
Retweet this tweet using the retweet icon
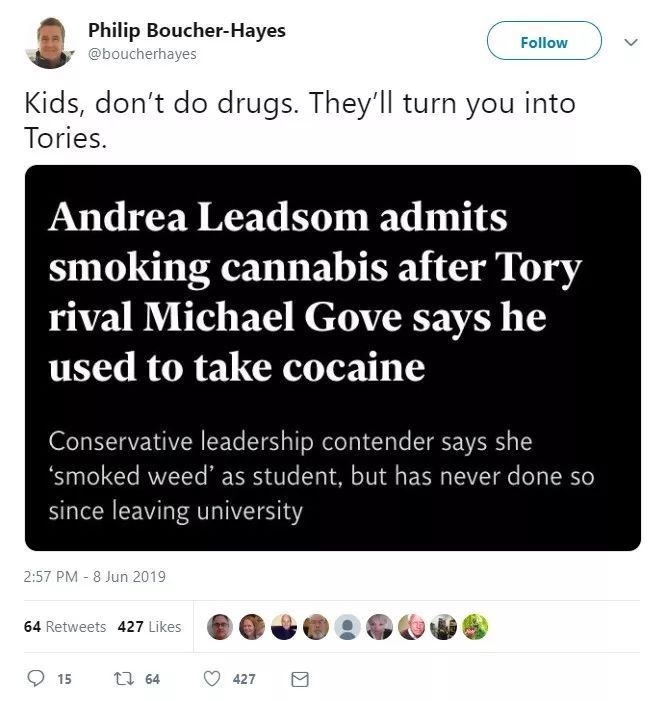[x=121, y=679]
